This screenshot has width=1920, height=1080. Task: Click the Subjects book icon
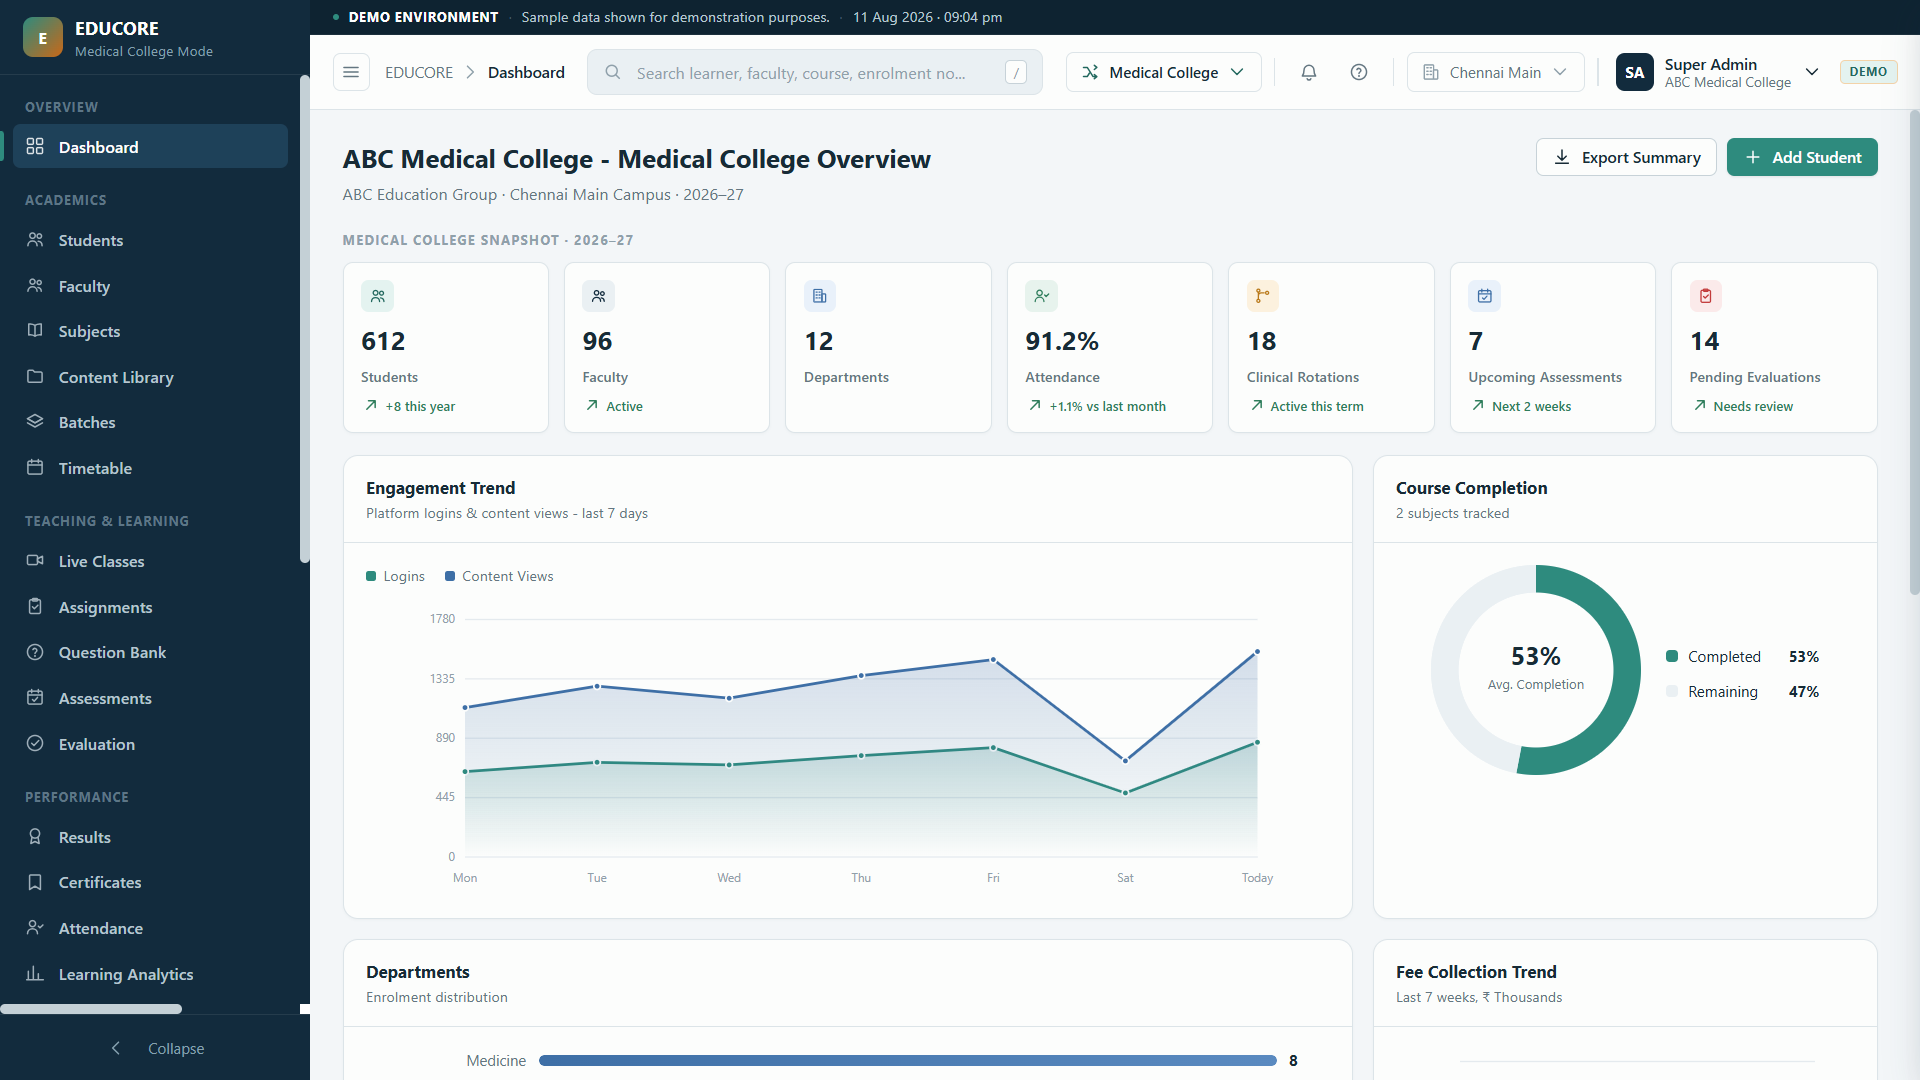[x=35, y=330]
